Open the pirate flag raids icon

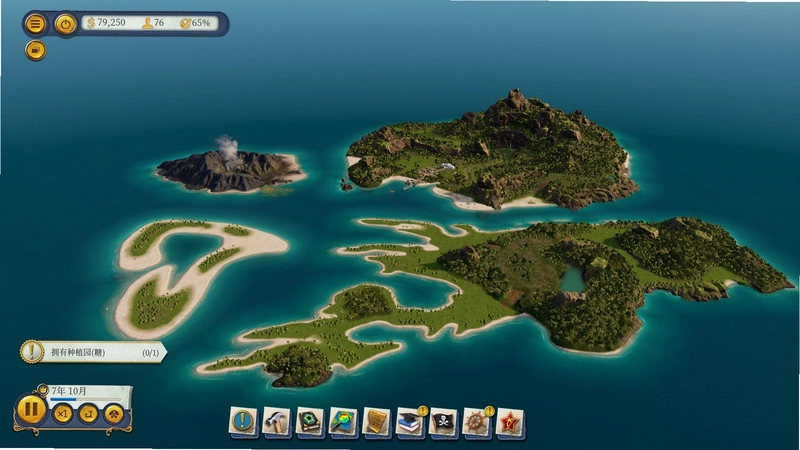[443, 422]
